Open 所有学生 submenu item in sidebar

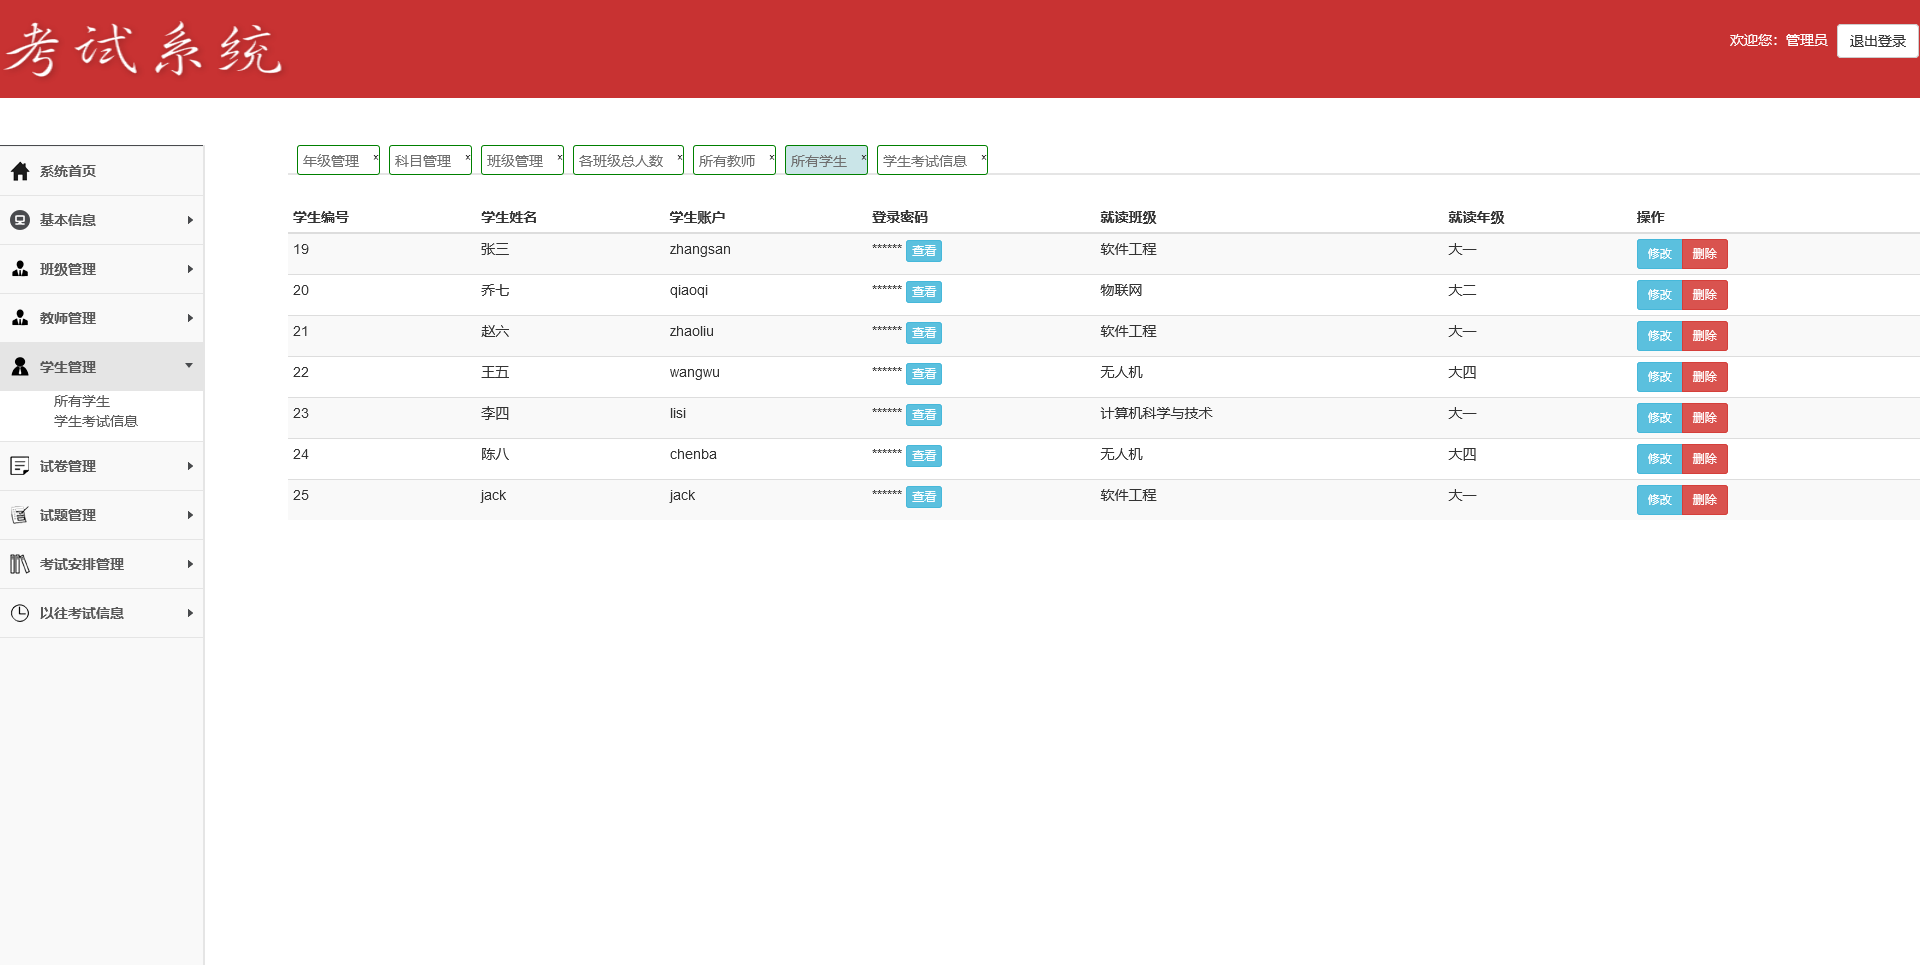tap(82, 401)
